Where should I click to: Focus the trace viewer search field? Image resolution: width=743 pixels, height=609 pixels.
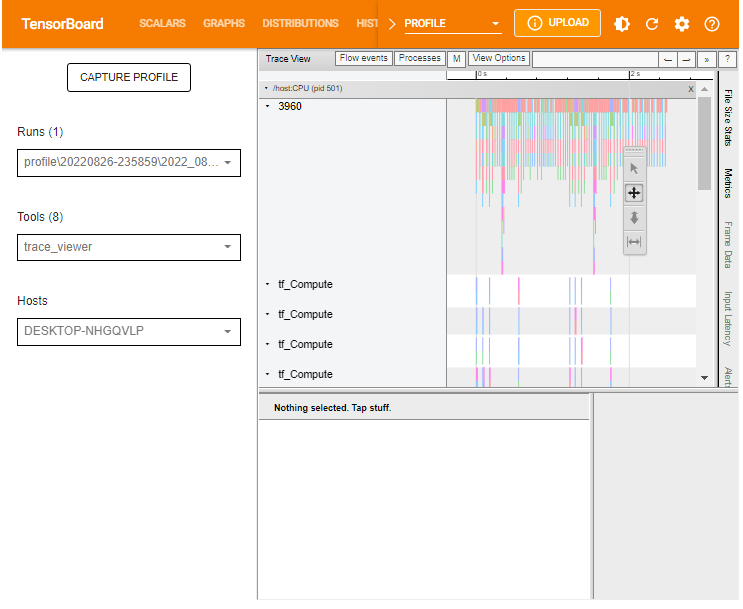(595, 60)
